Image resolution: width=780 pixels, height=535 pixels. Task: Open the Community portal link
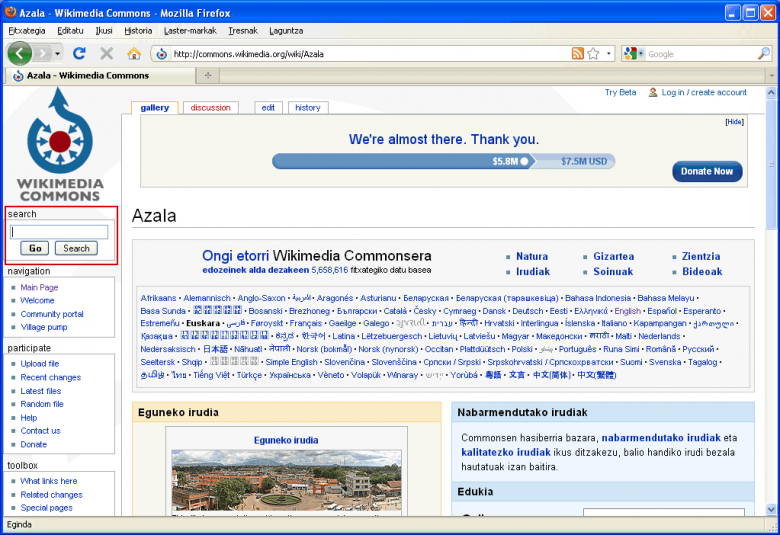click(52, 314)
